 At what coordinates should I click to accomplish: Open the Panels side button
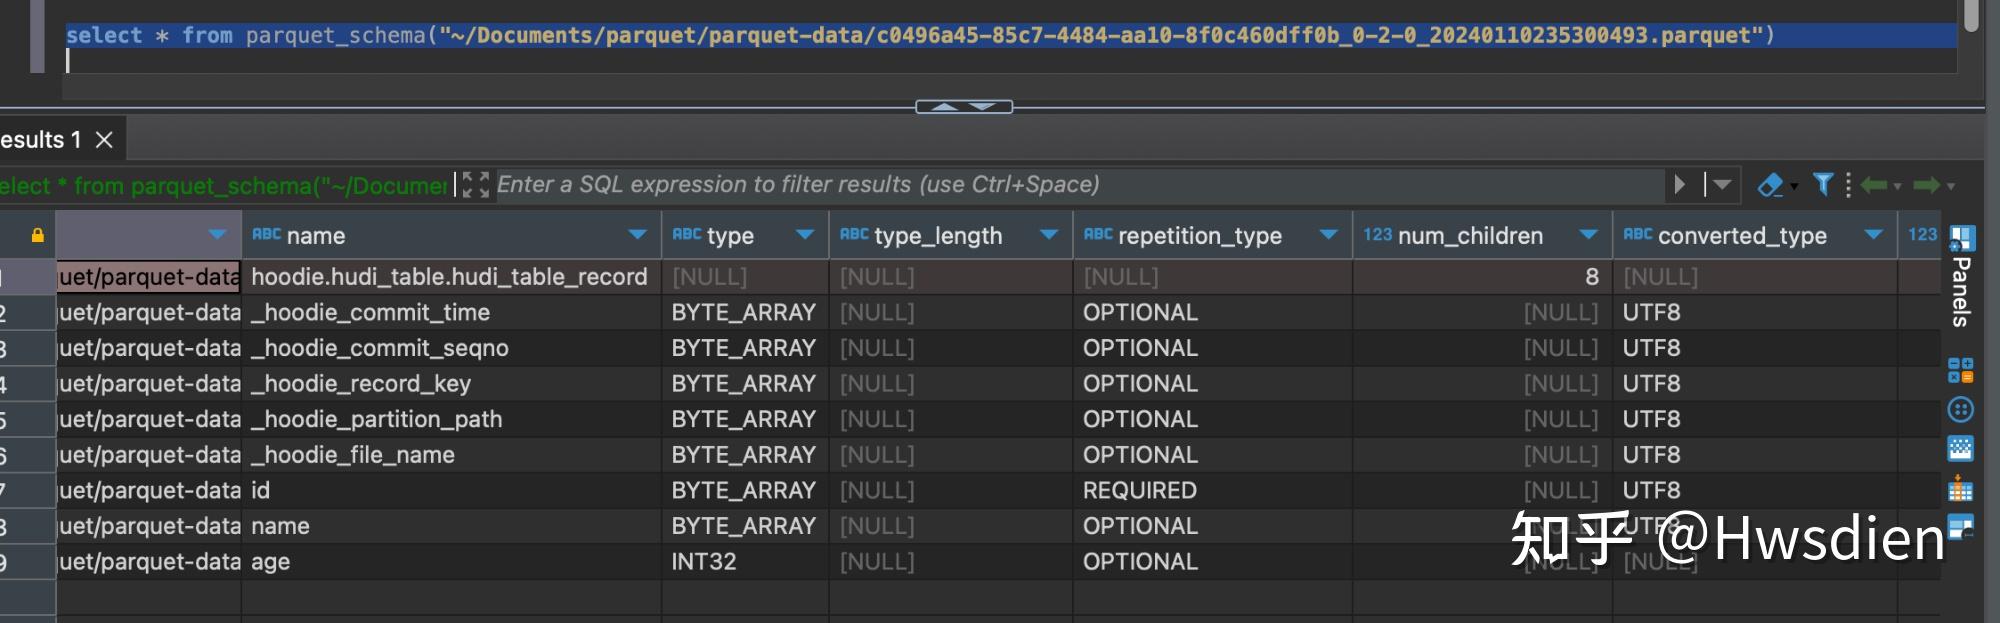pos(1961,278)
